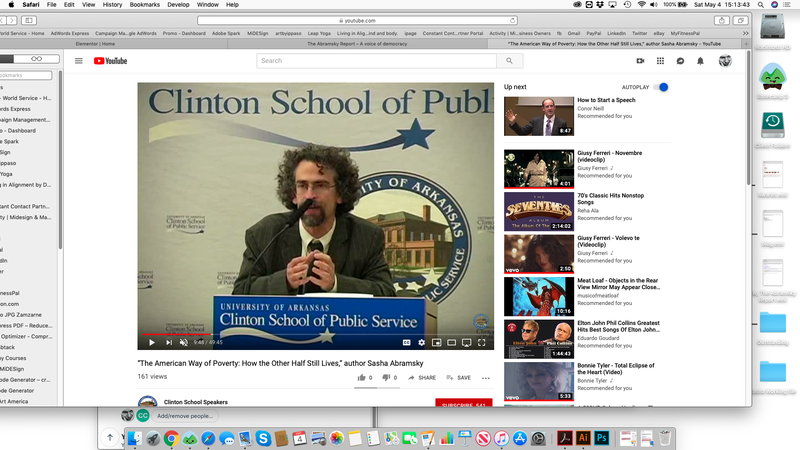This screenshot has height=450, width=800.
Task: Open the History menu
Action: point(112,5)
